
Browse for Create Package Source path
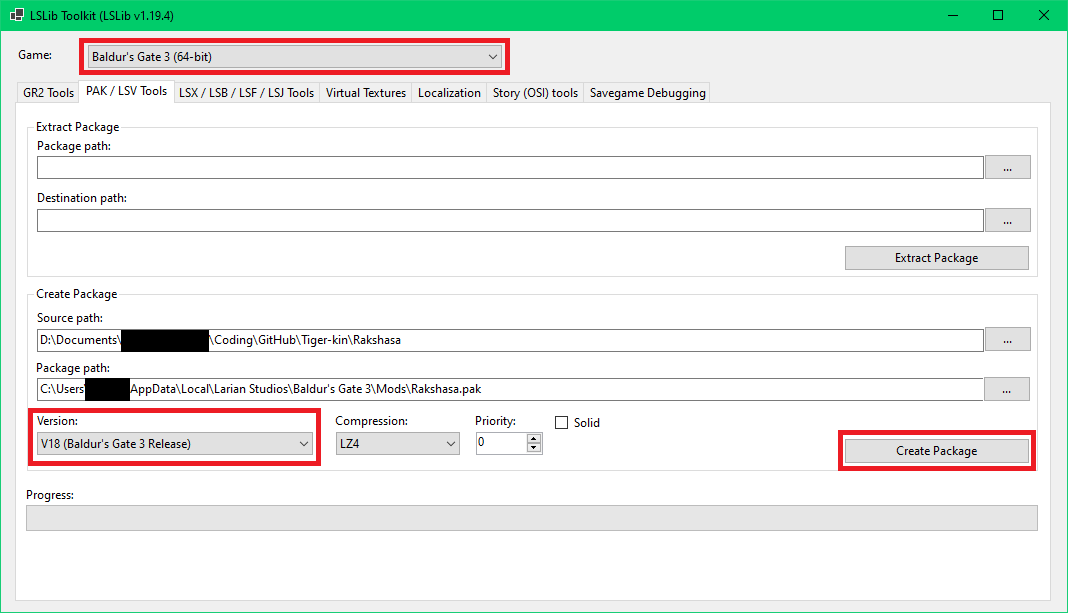(1007, 340)
